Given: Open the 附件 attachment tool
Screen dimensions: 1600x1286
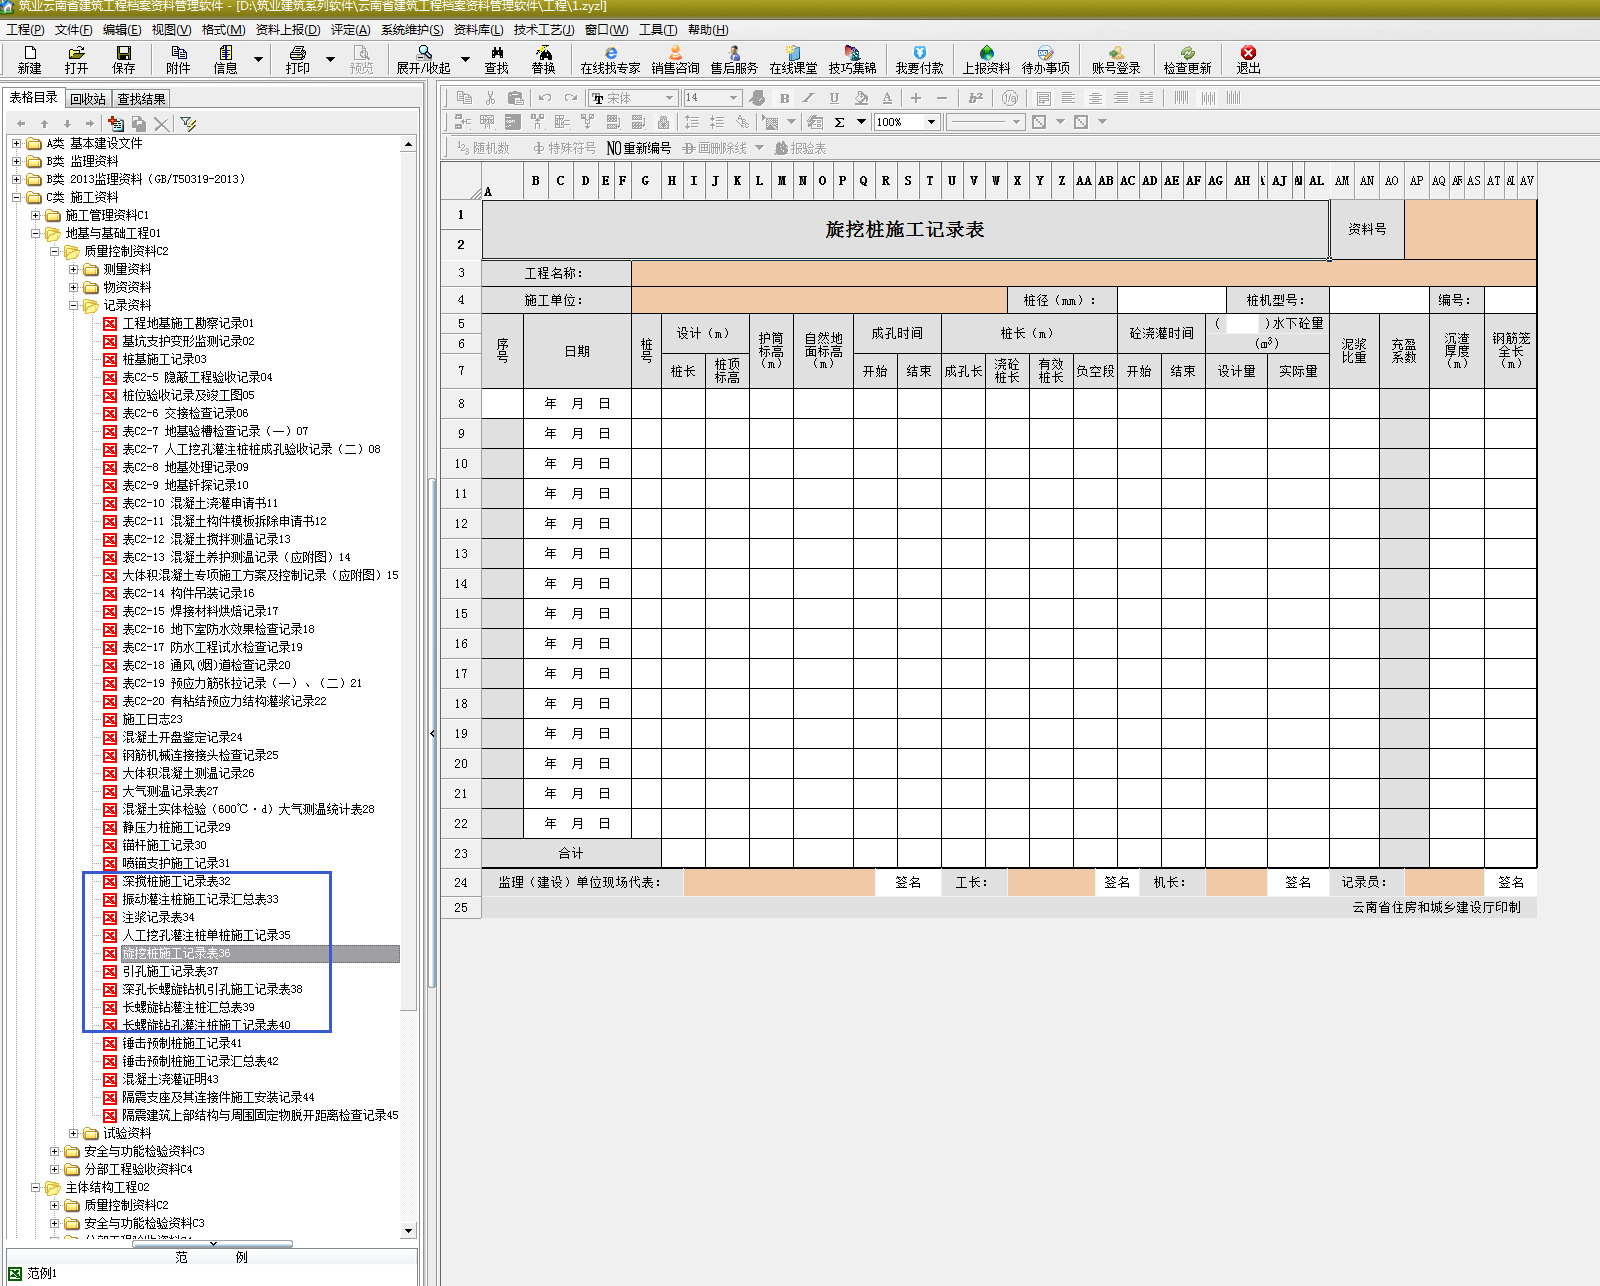Looking at the screenshot, I should tap(178, 60).
